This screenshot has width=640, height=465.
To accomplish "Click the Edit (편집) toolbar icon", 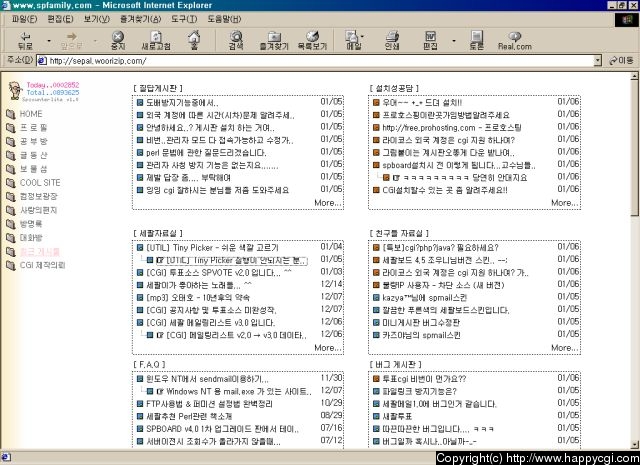I will pos(430,40).
